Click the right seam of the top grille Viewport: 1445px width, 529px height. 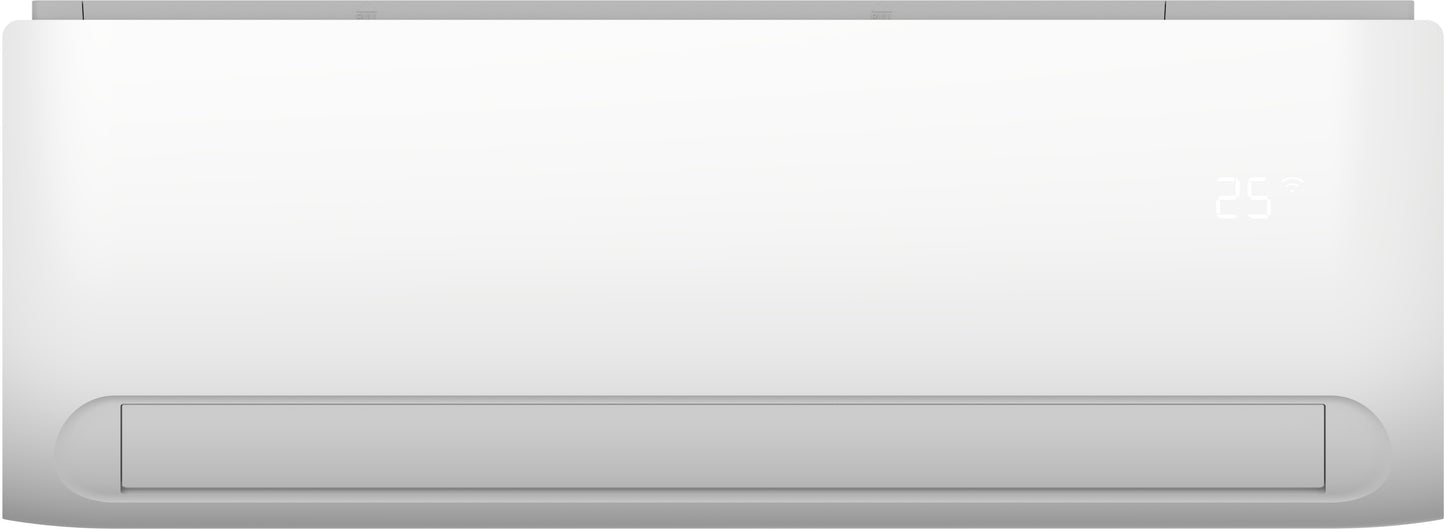pyautogui.click(x=1166, y=10)
